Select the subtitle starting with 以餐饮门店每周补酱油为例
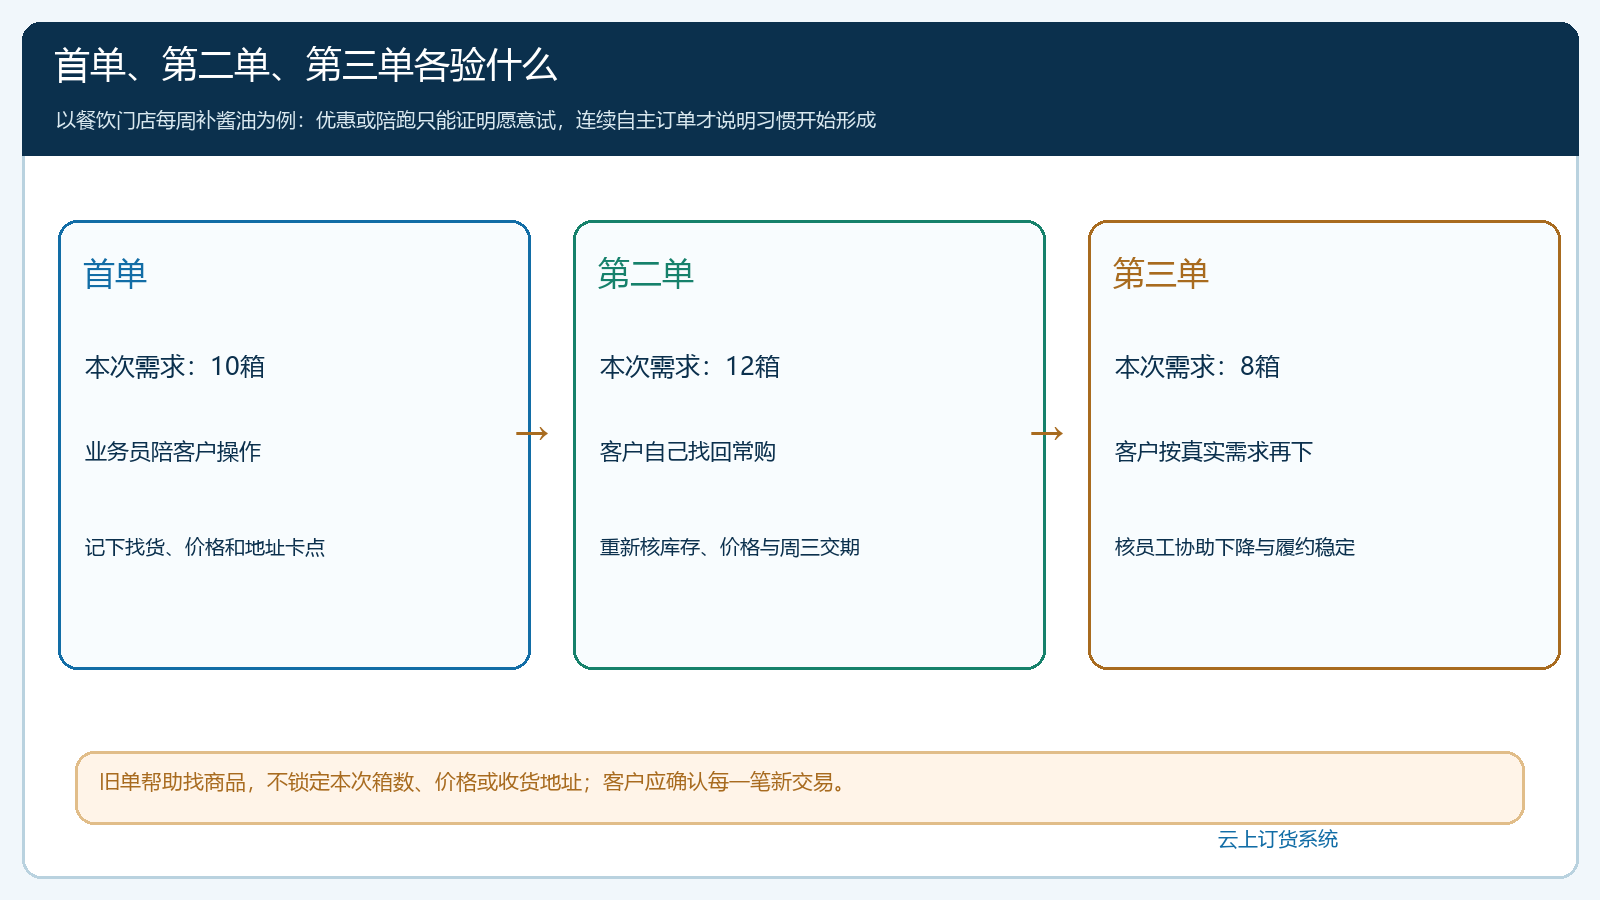 (466, 120)
